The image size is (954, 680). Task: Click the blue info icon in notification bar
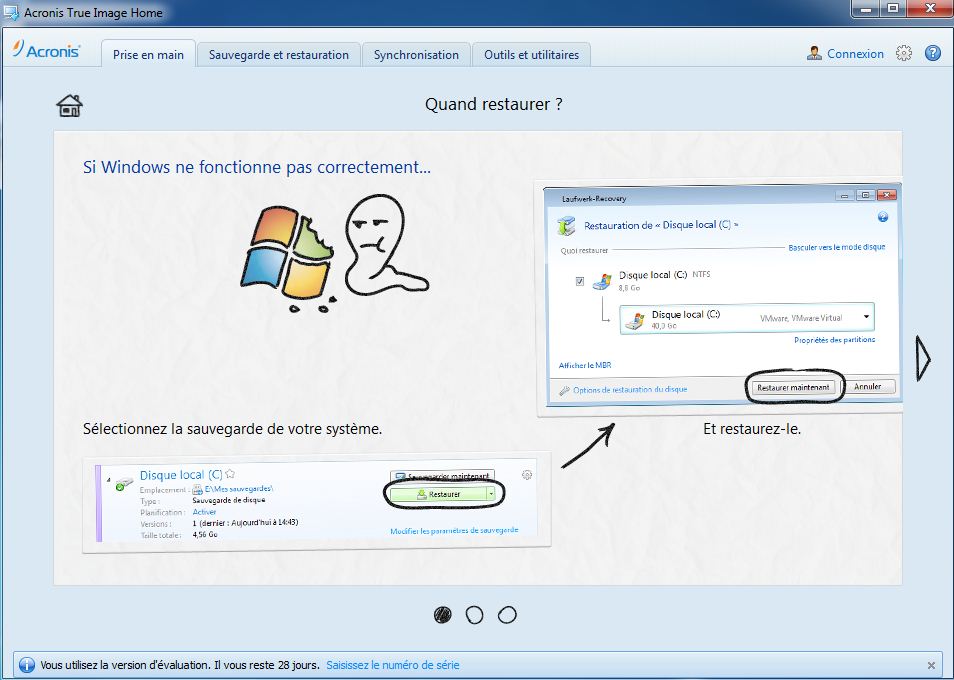(27, 665)
